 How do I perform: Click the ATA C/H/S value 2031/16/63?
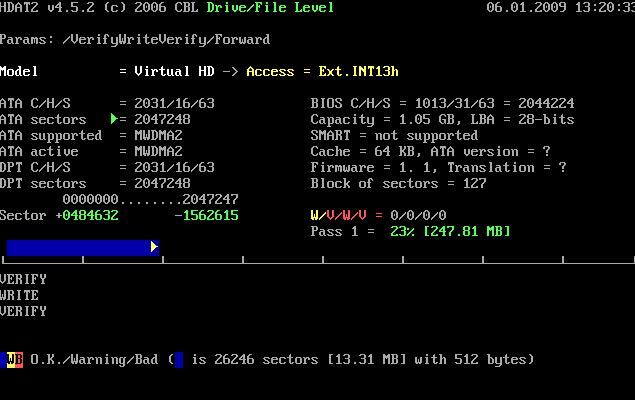coord(174,104)
